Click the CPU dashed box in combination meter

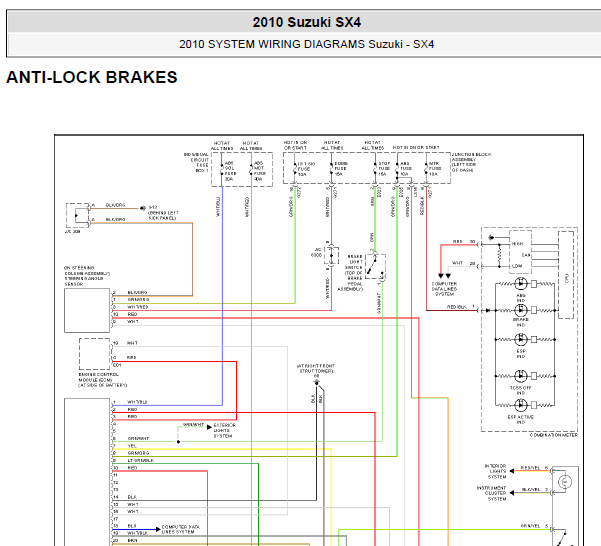pyautogui.click(x=566, y=275)
